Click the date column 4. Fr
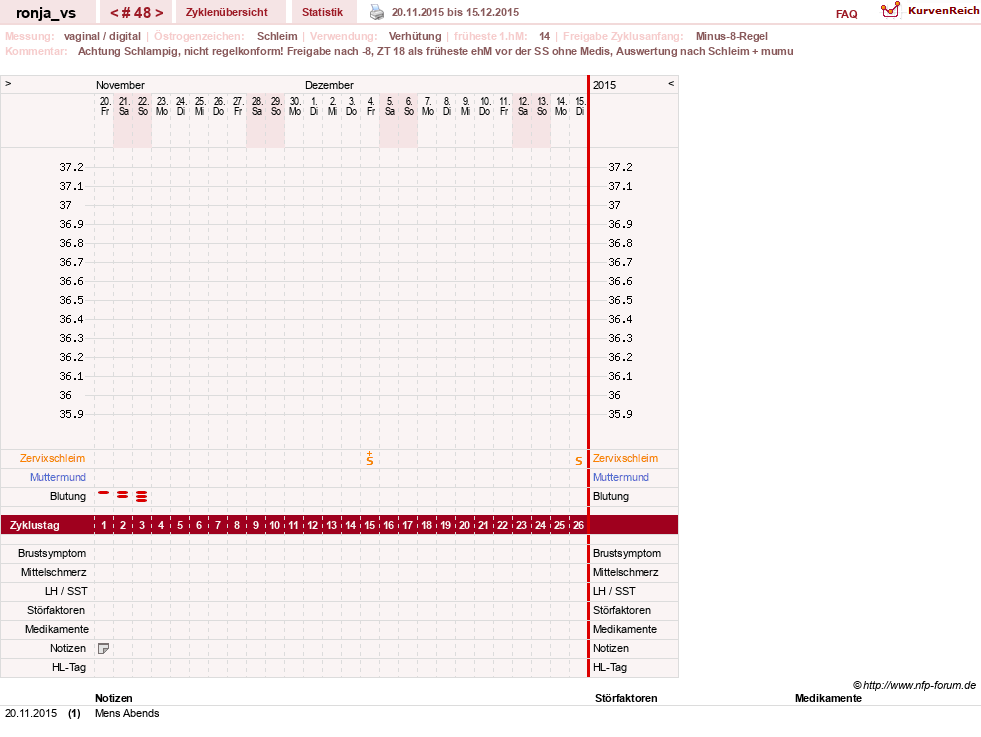981x737 pixels. (x=370, y=106)
